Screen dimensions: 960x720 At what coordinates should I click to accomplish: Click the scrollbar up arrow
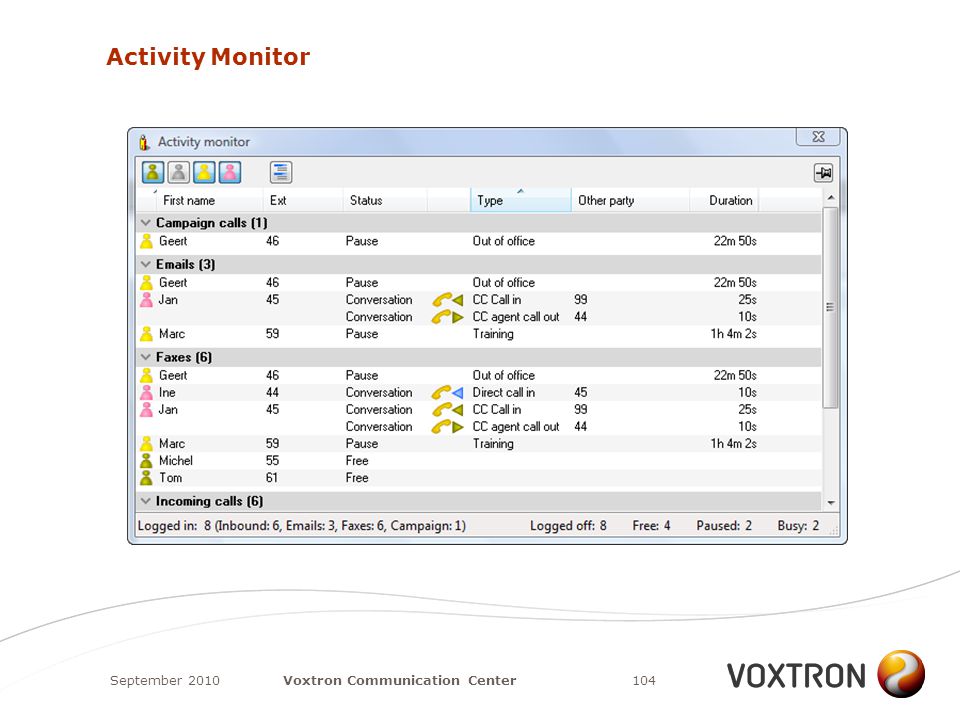831,198
